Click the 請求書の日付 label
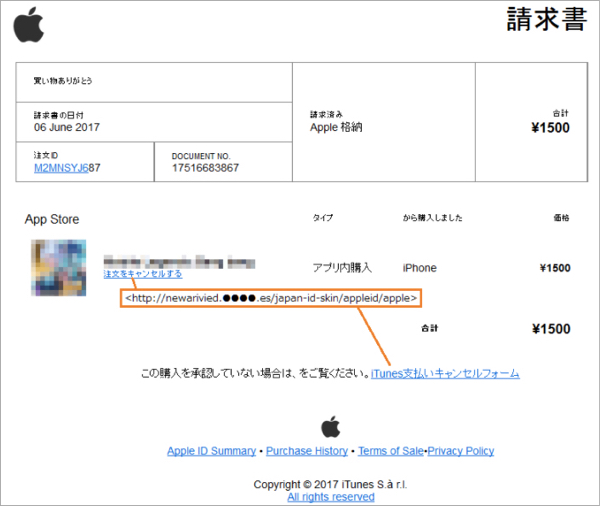The width and height of the screenshot is (600, 506). pyautogui.click(x=59, y=115)
